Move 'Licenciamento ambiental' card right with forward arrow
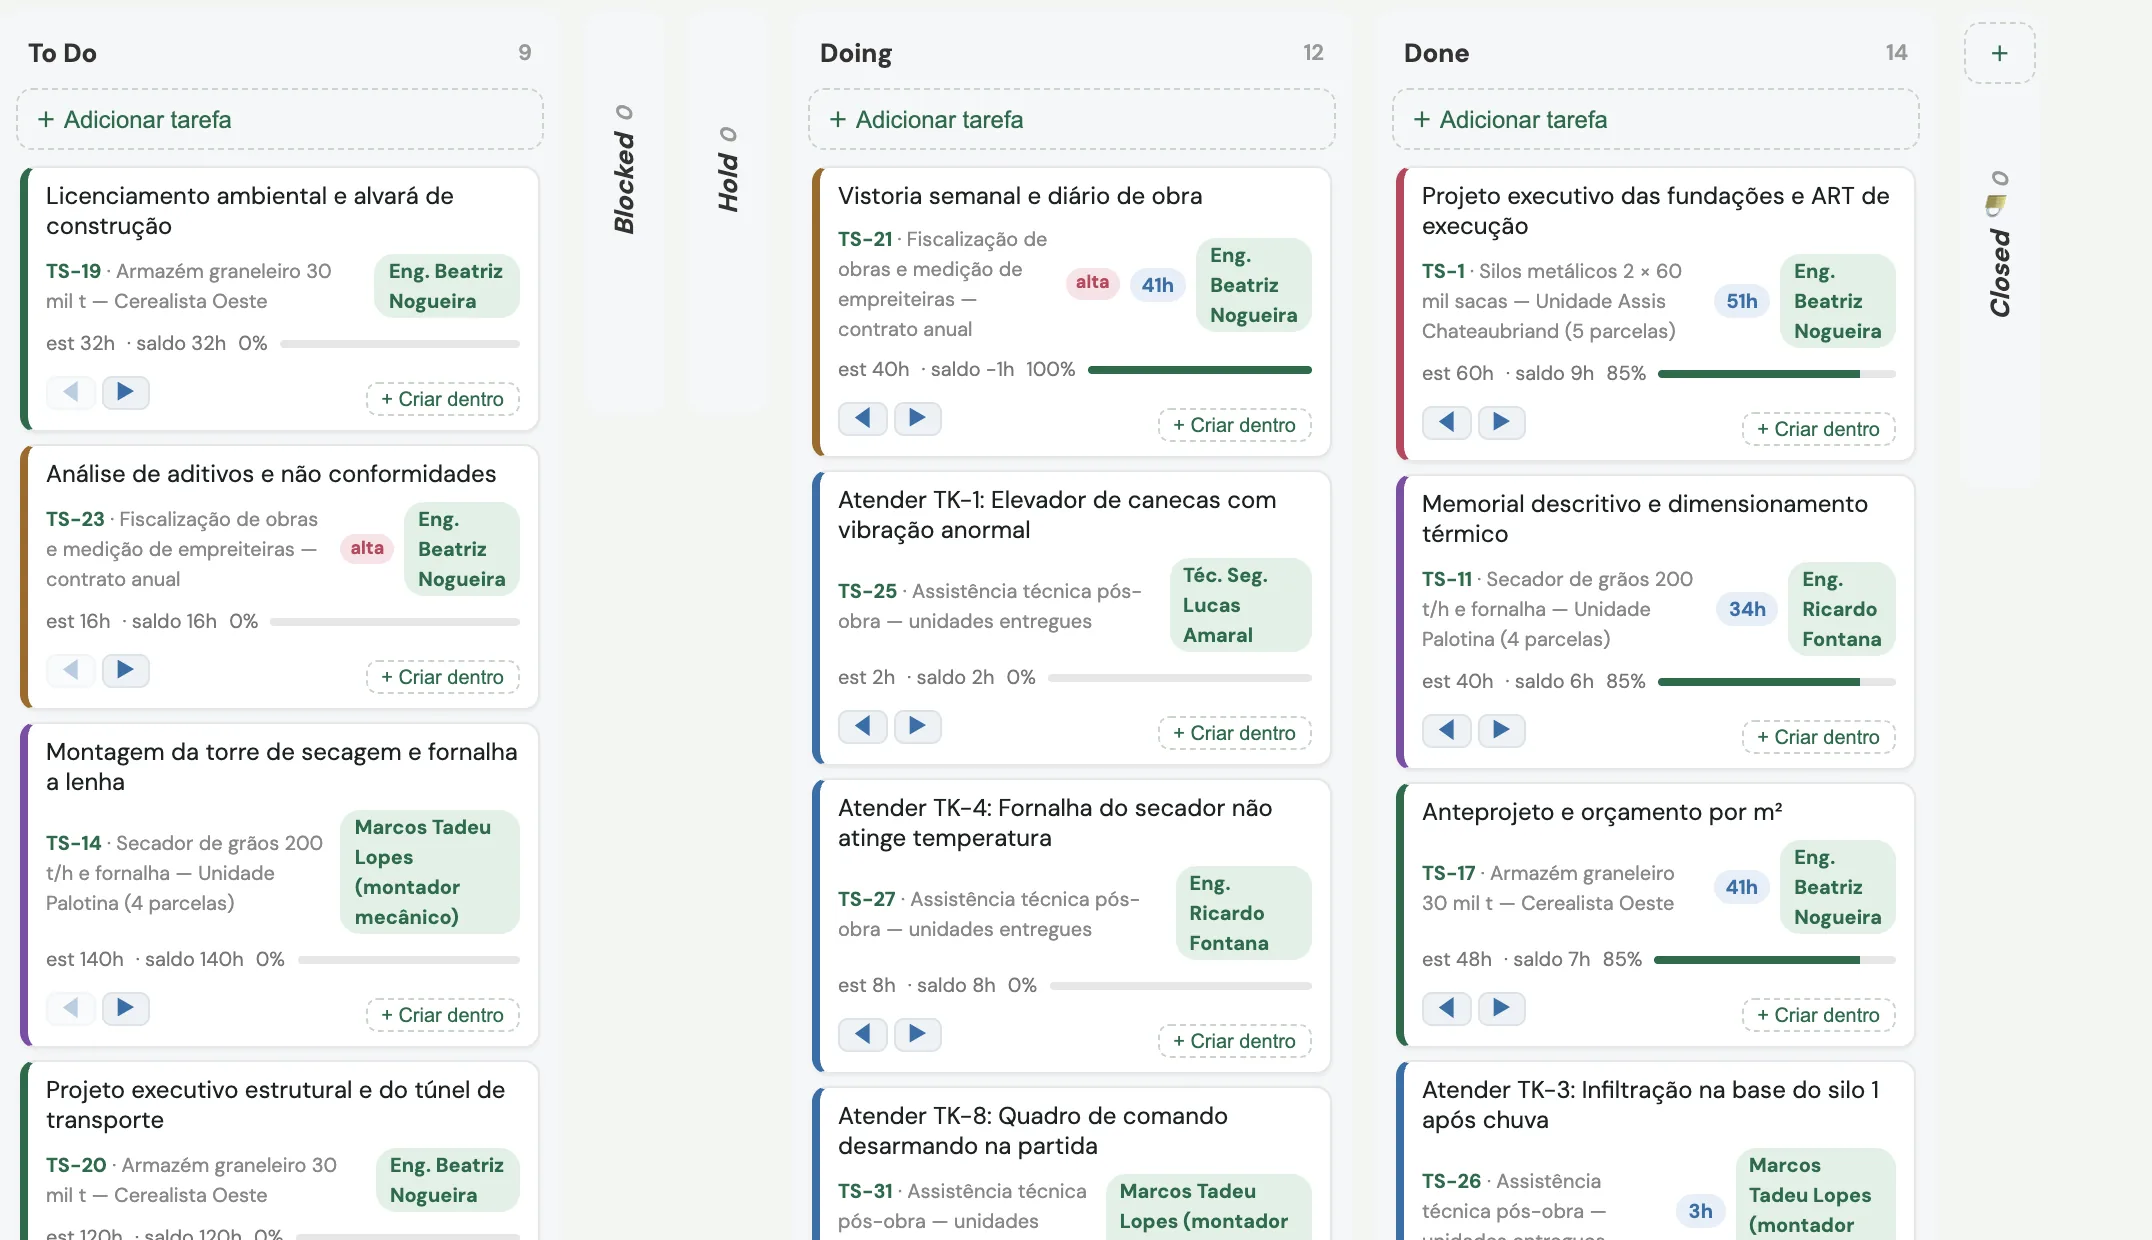This screenshot has width=2152, height=1240. (x=125, y=392)
